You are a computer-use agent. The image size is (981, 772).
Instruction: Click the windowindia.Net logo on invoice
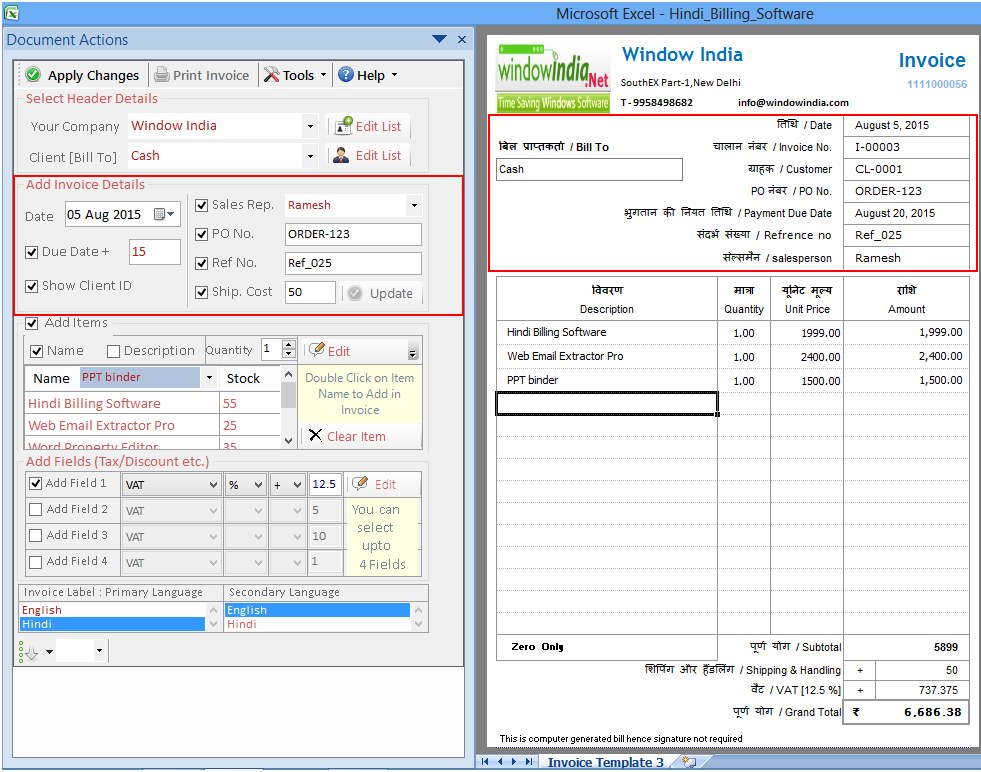553,78
